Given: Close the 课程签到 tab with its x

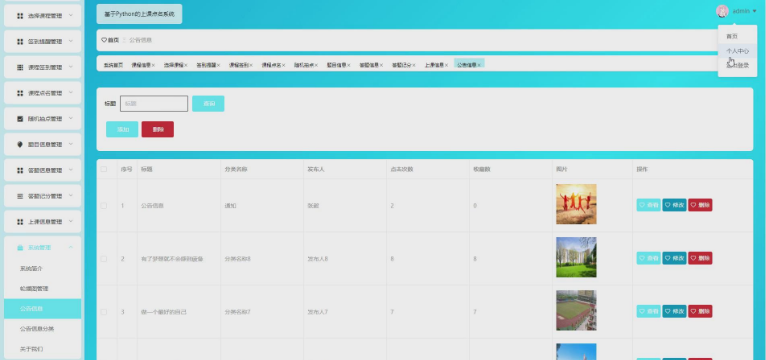Looking at the screenshot, I should point(251,65).
